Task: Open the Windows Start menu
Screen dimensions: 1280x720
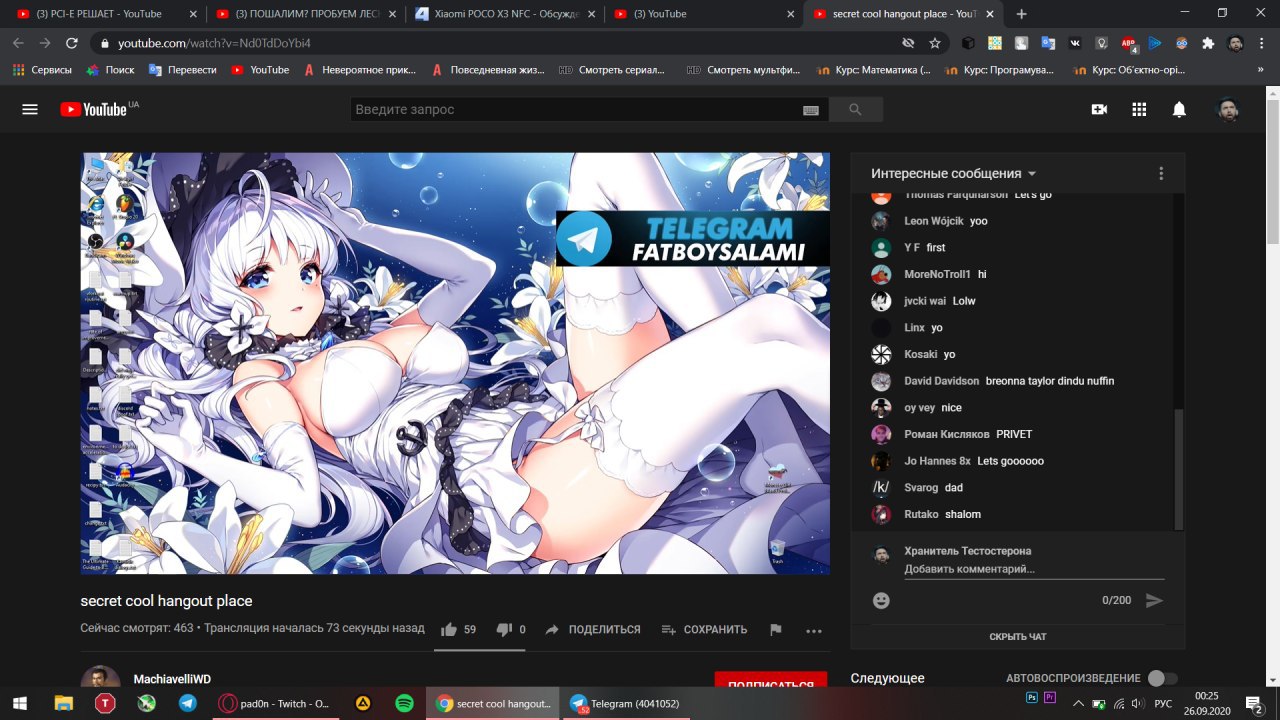Action: click(19, 703)
